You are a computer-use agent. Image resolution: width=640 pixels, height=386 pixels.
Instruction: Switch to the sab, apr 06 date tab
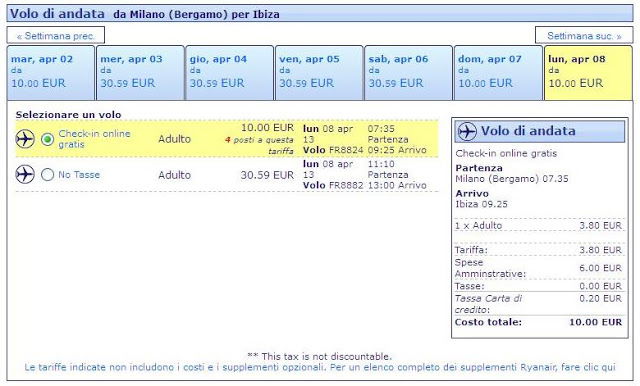[x=409, y=73]
